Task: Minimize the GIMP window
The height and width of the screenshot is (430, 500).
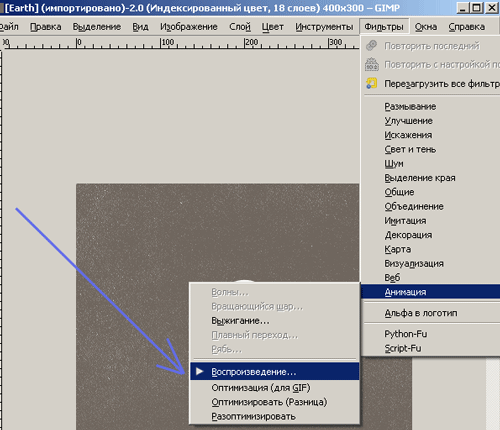Action: point(462,7)
